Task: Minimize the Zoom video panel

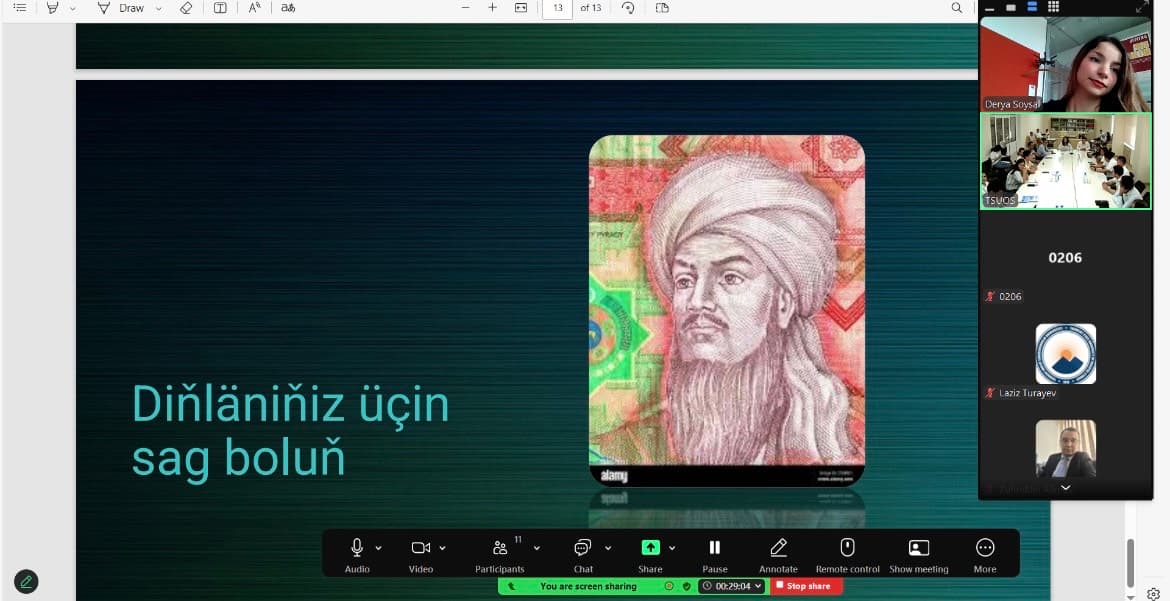Action: [x=989, y=7]
